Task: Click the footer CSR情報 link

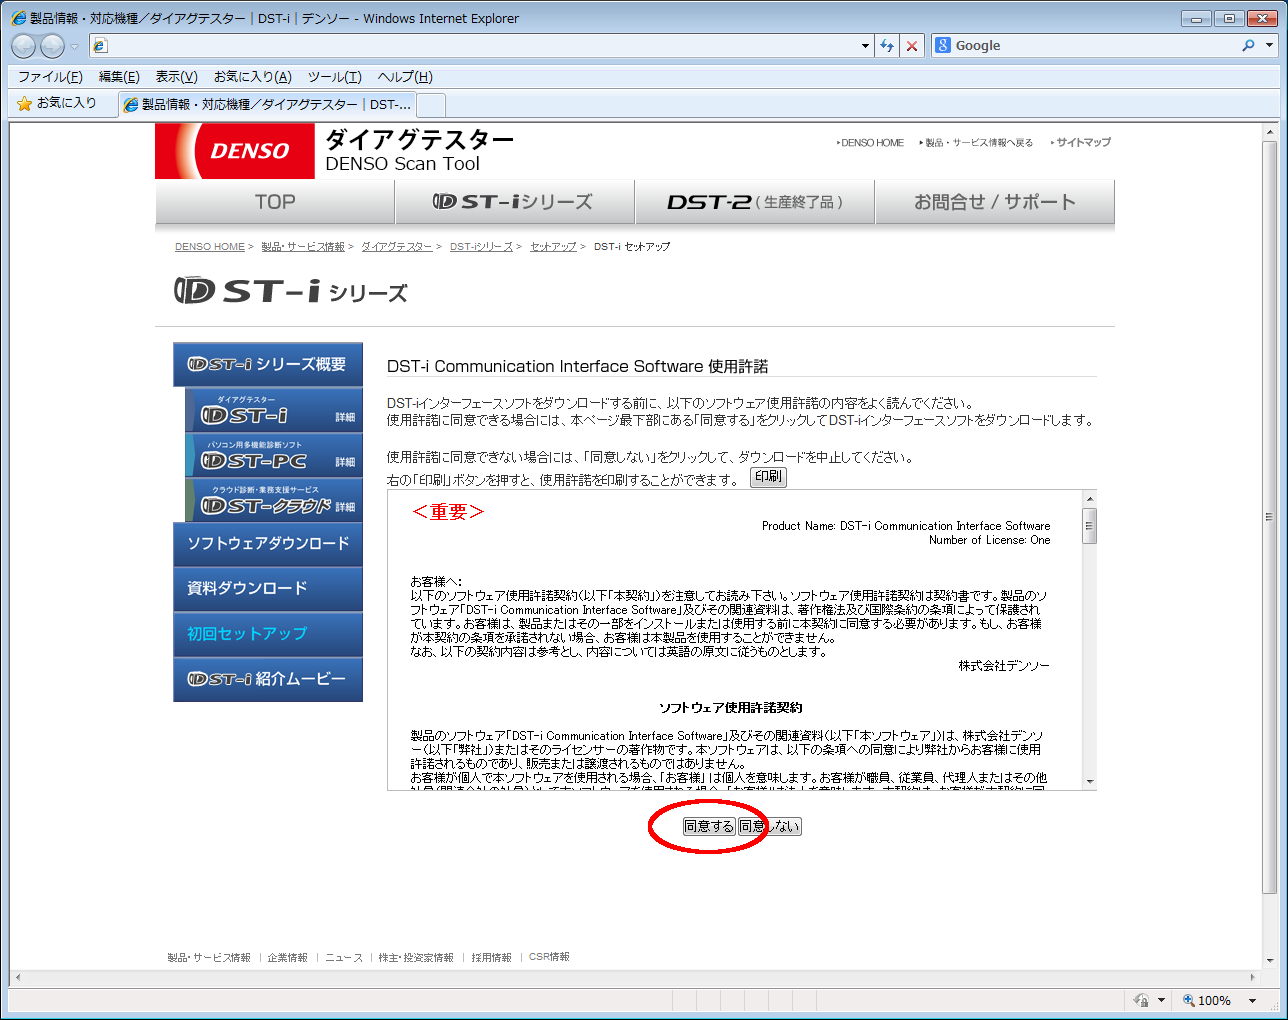Action: coord(549,958)
